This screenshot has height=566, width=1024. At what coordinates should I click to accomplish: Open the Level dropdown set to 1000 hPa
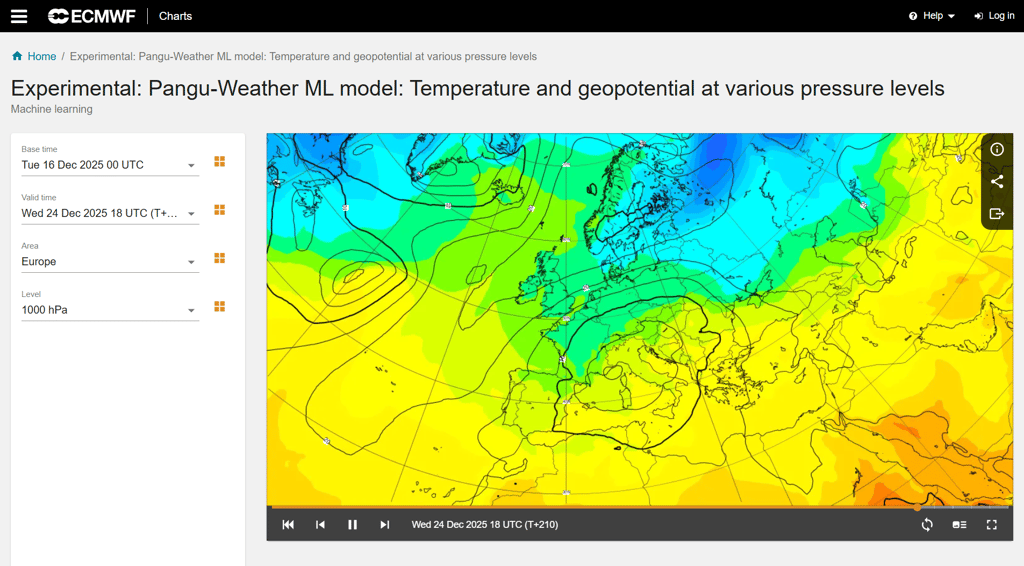click(x=110, y=310)
